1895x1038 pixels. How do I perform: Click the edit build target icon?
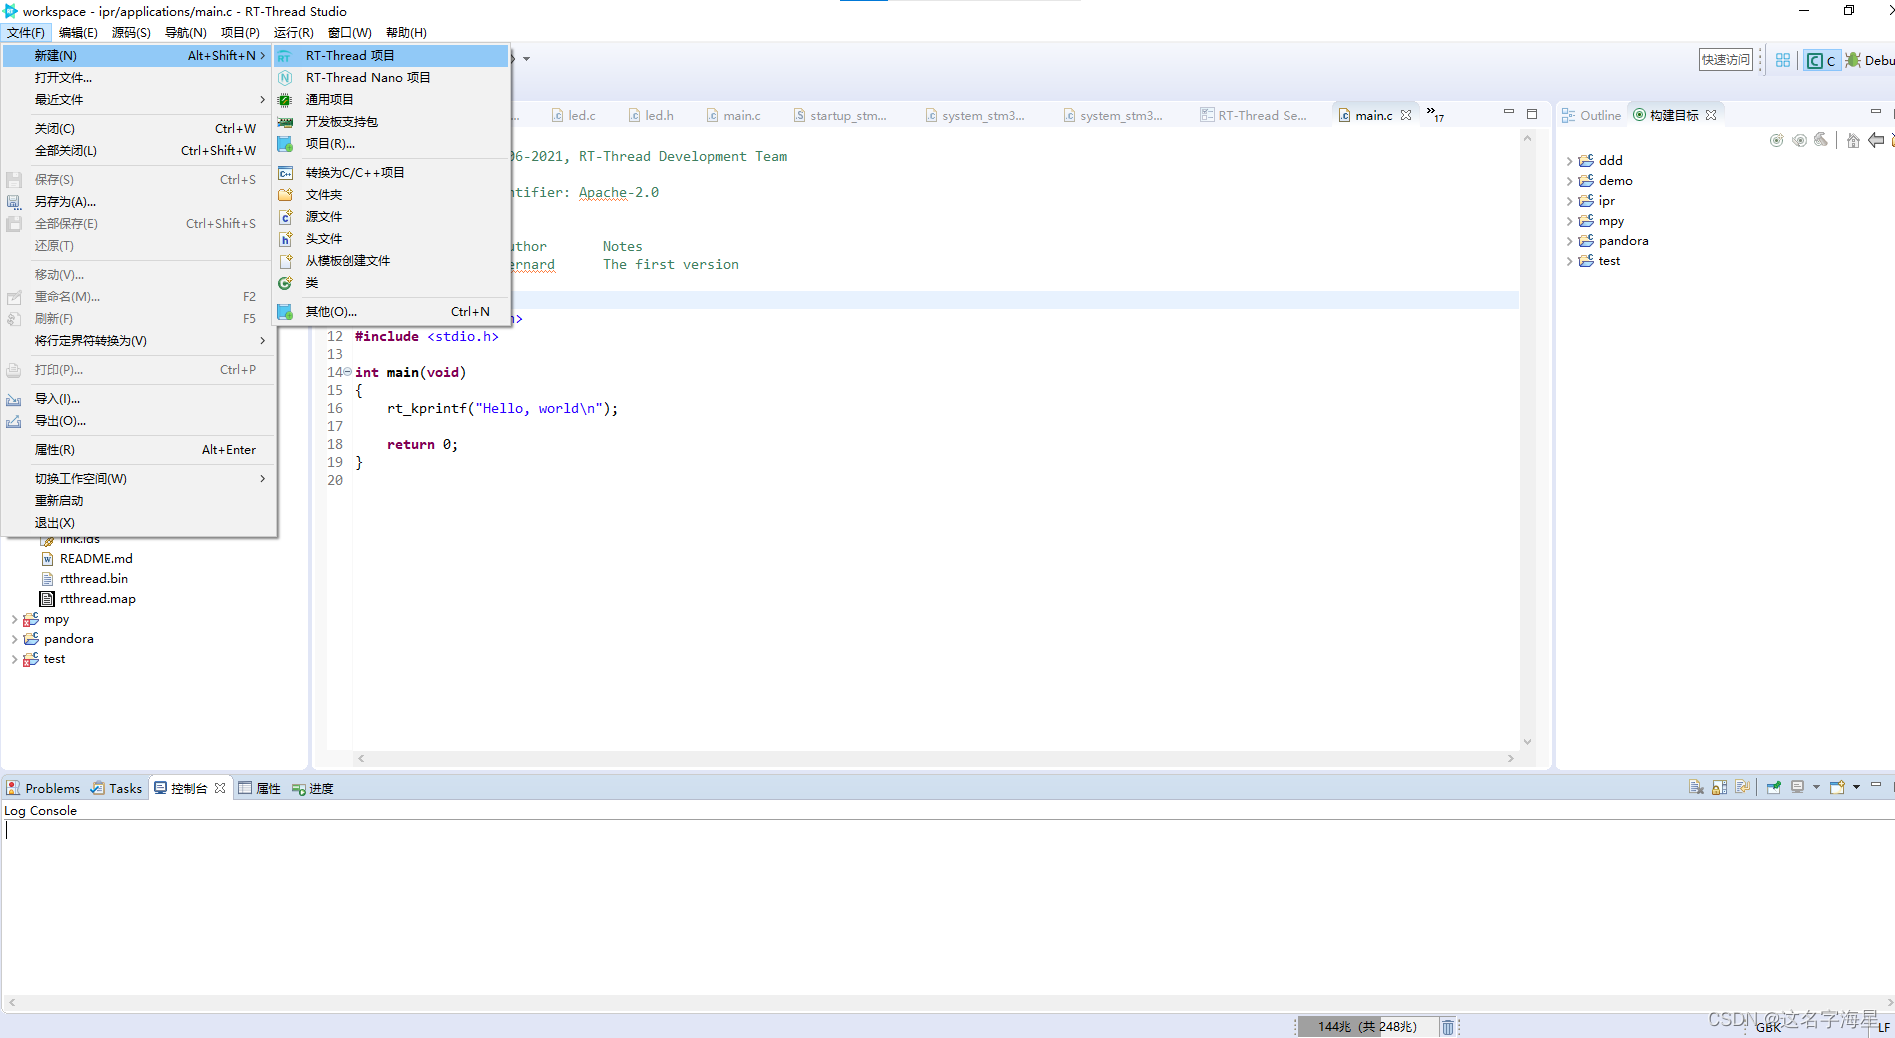1800,140
